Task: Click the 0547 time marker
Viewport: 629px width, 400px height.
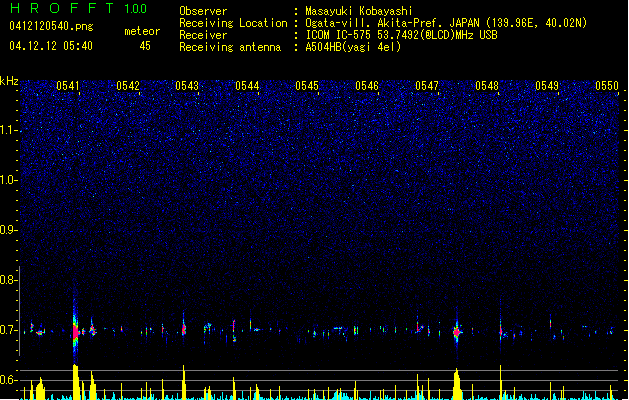Action: [427, 86]
